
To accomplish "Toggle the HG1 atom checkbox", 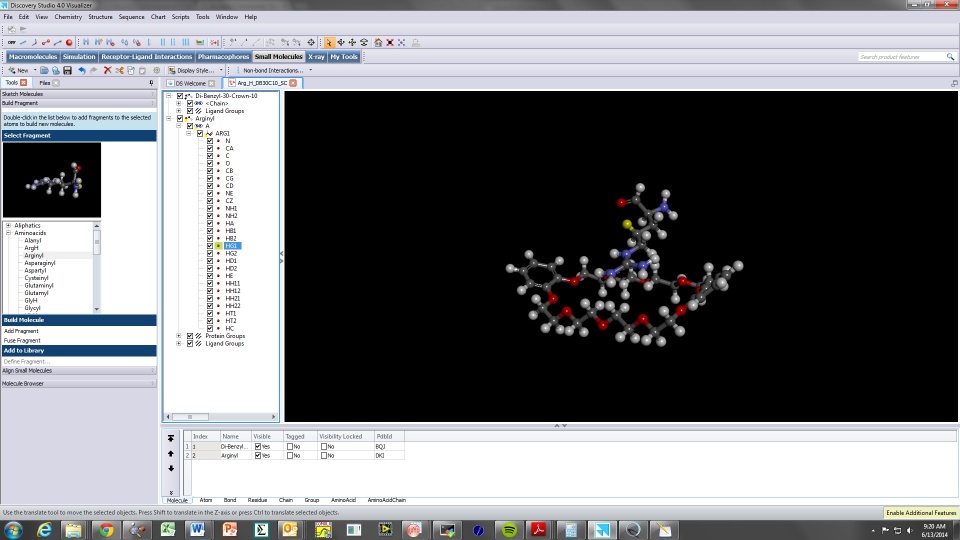I will coord(210,246).
